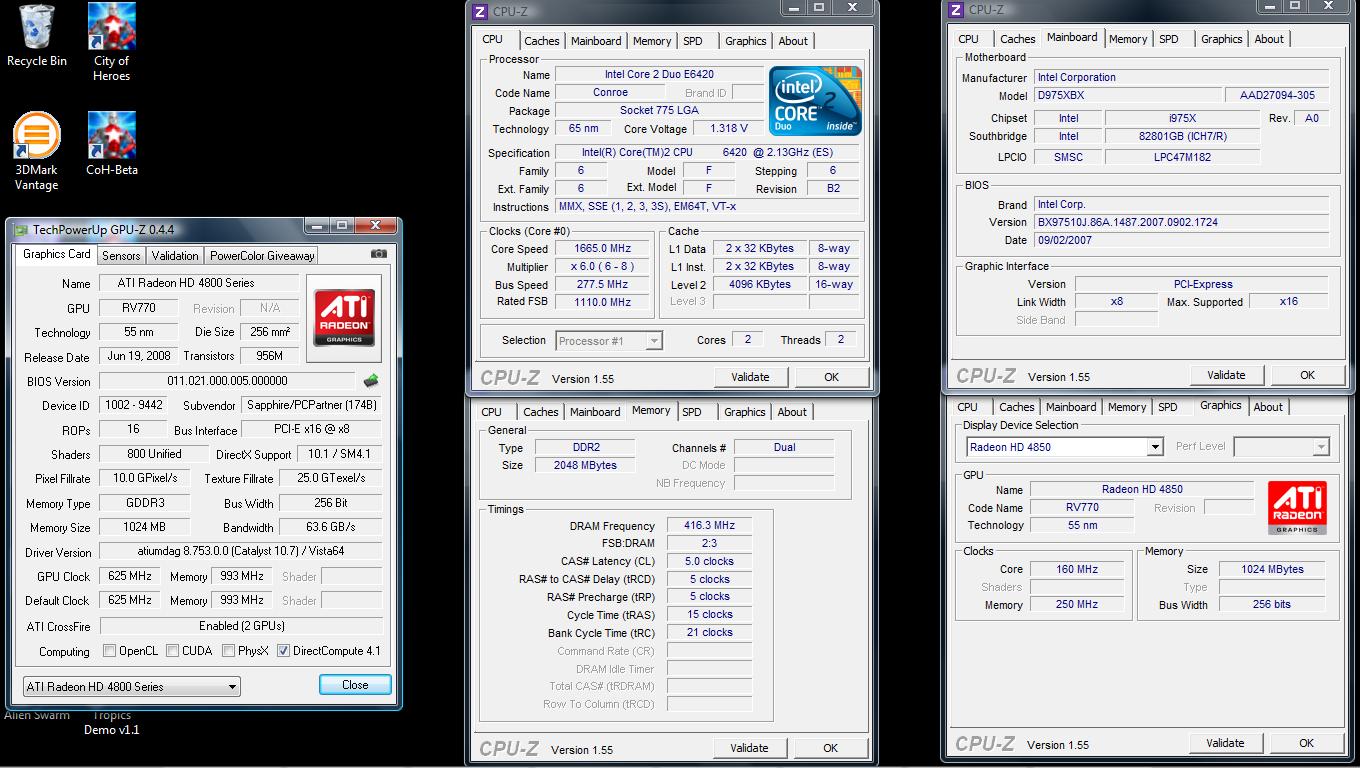
Task: Click the mainboard Model field D975XBX
Action: point(1127,95)
